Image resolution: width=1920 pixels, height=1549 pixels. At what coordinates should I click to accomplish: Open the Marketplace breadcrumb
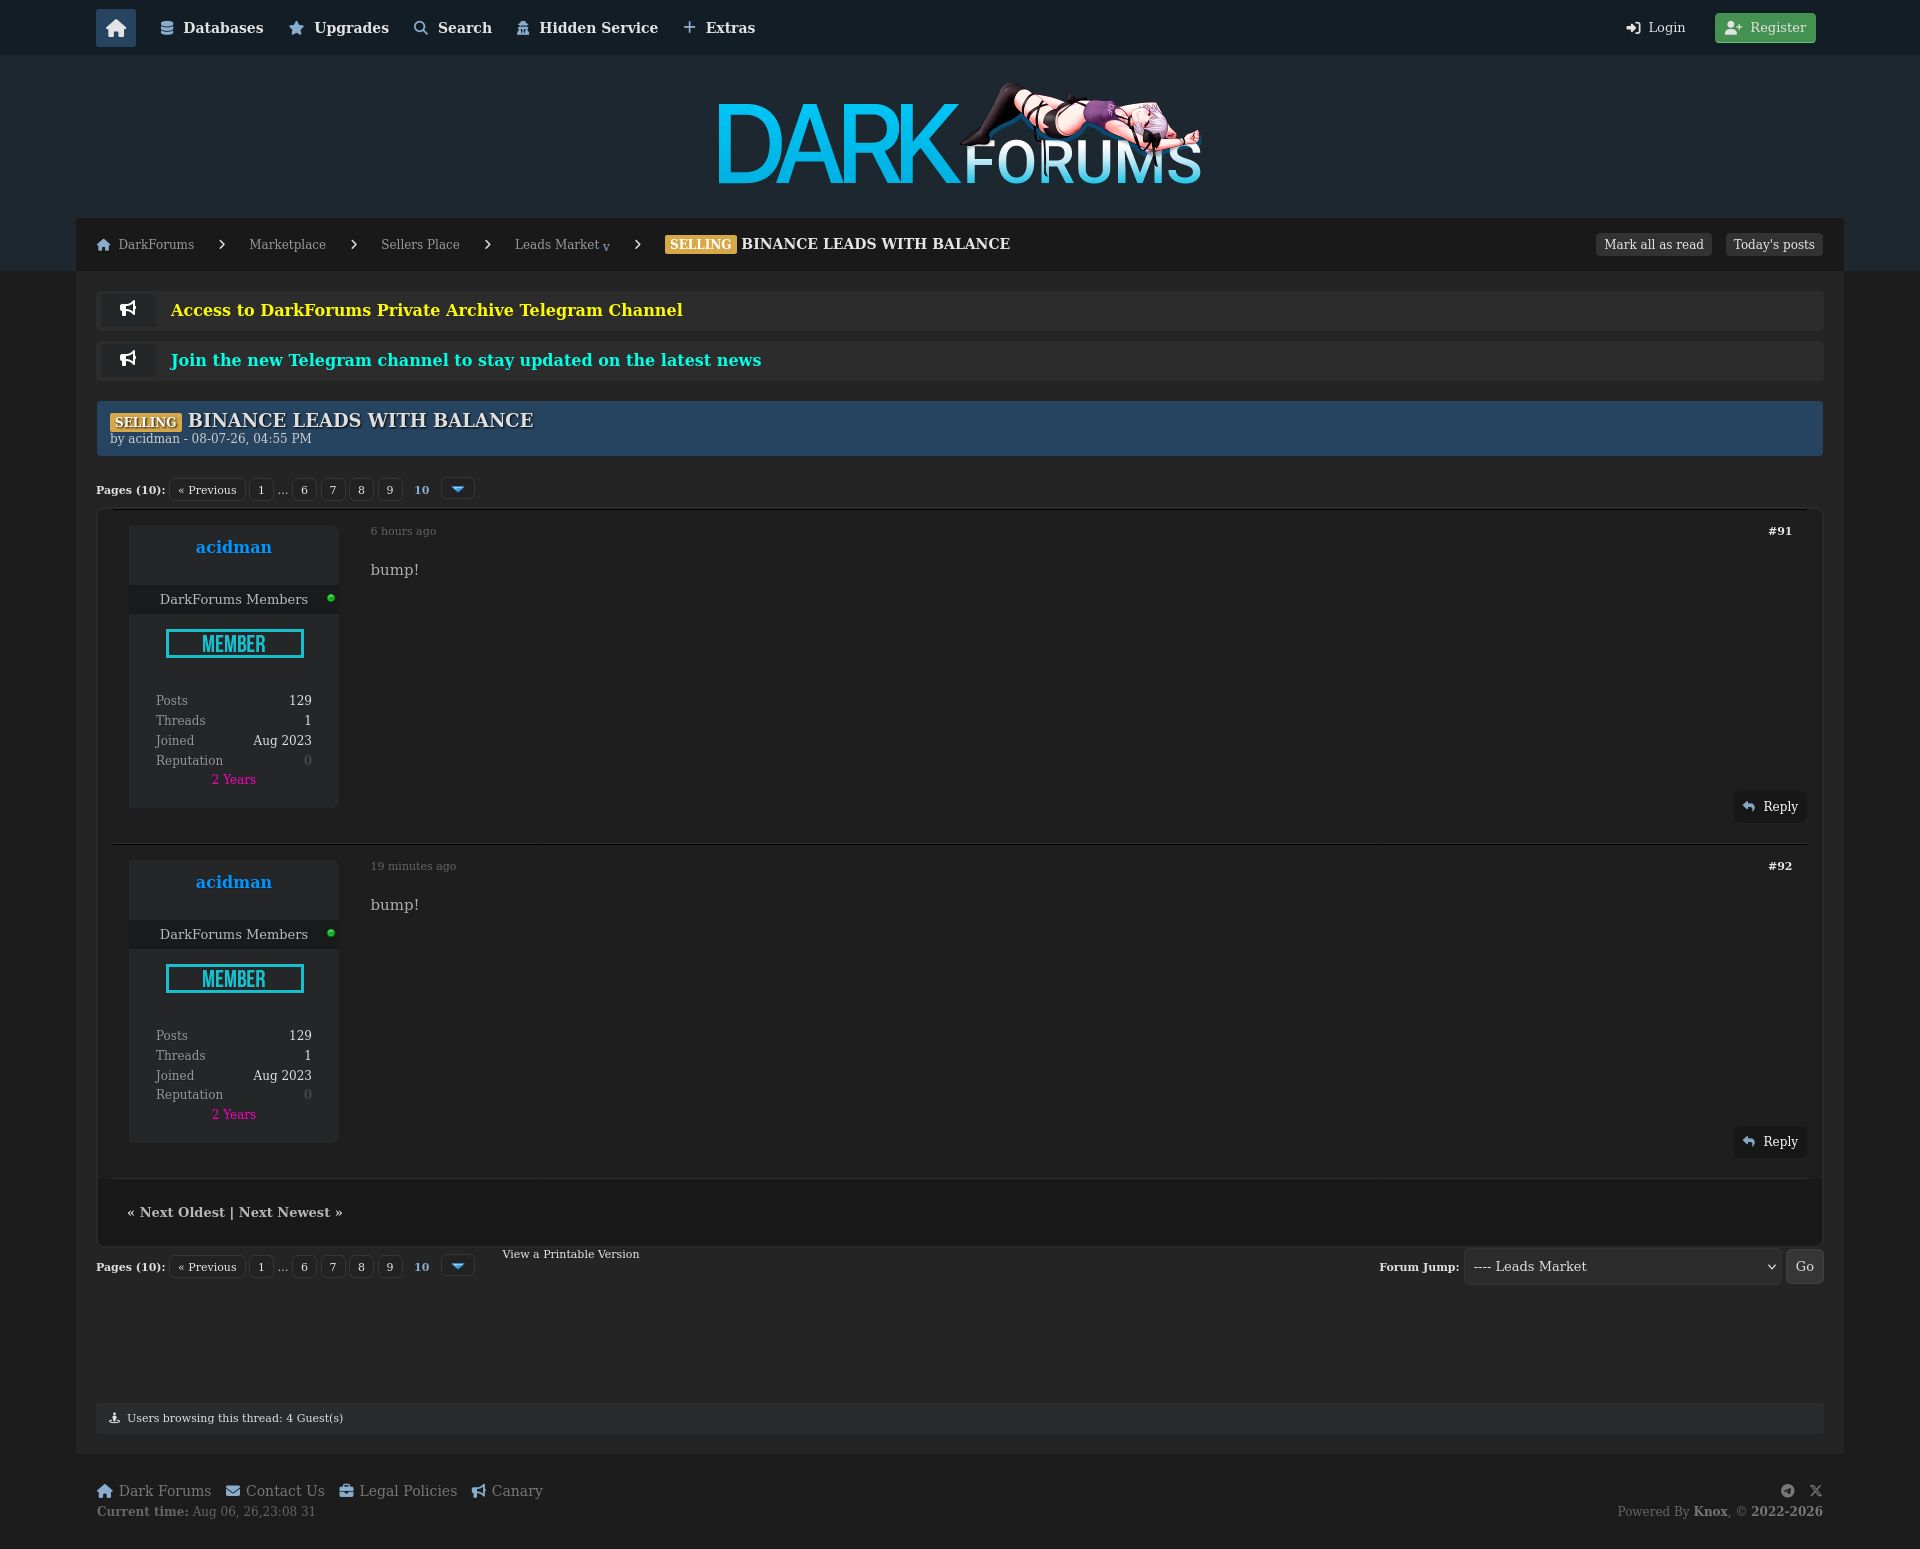(x=287, y=245)
